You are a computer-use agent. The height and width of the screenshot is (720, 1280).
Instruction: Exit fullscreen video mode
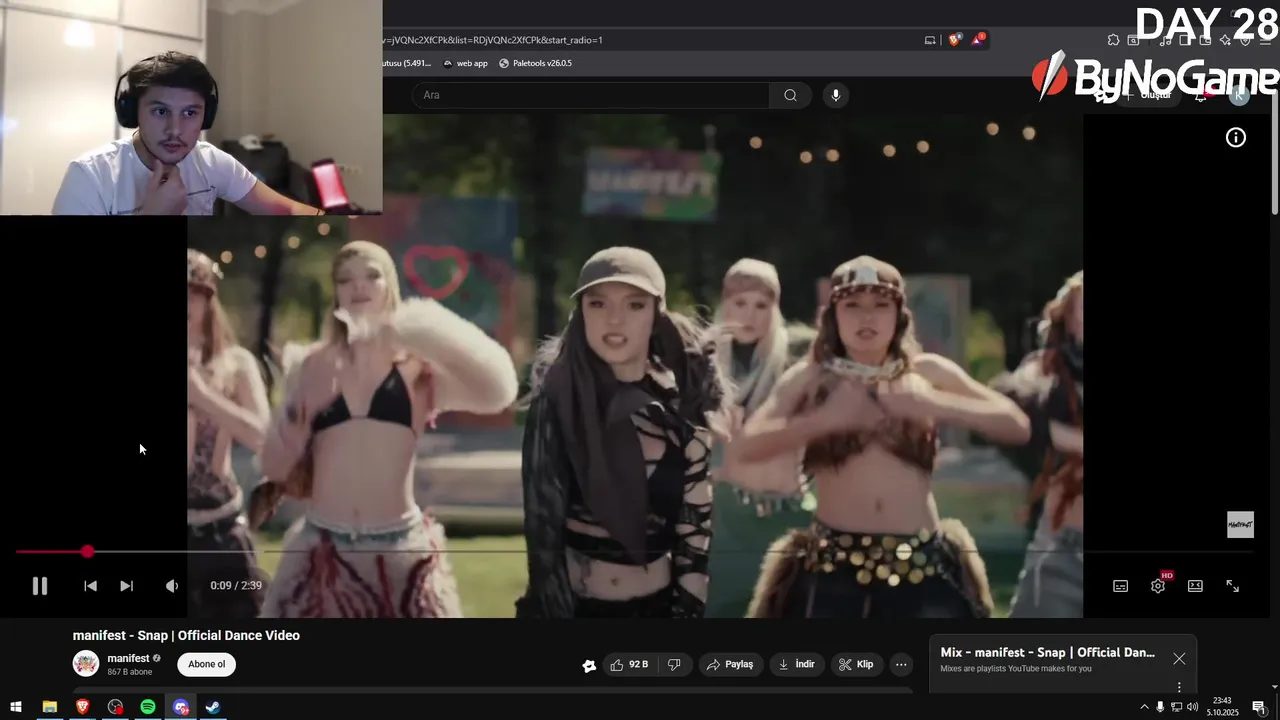click(x=1232, y=586)
